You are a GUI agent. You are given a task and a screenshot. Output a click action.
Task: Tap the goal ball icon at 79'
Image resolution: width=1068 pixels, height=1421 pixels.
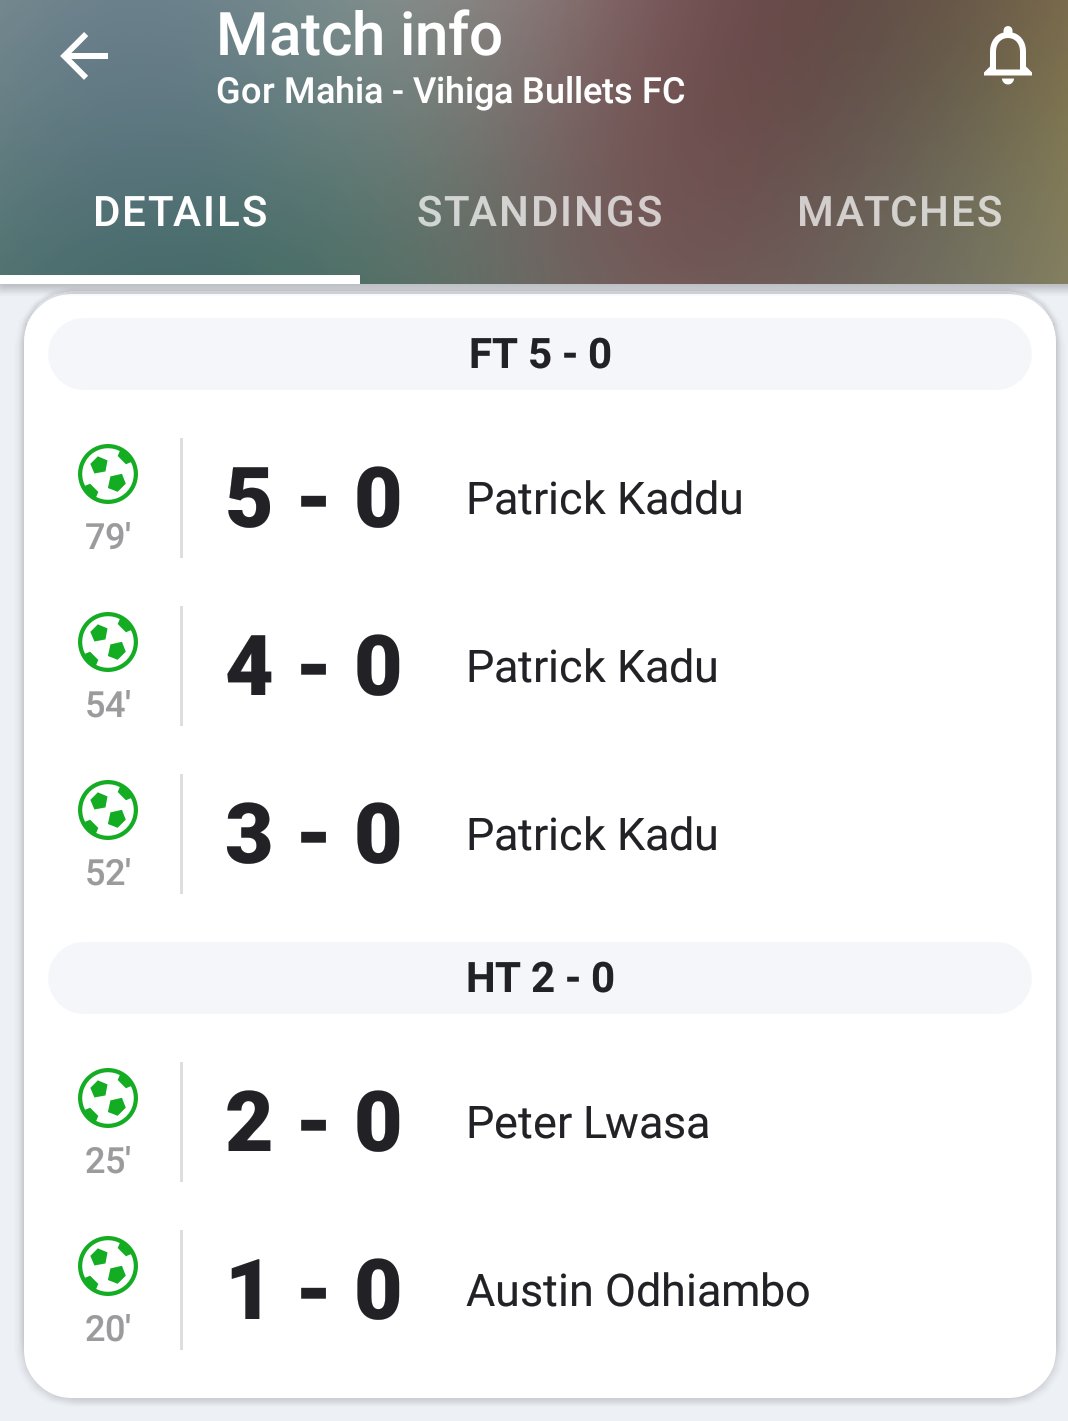[108, 474]
